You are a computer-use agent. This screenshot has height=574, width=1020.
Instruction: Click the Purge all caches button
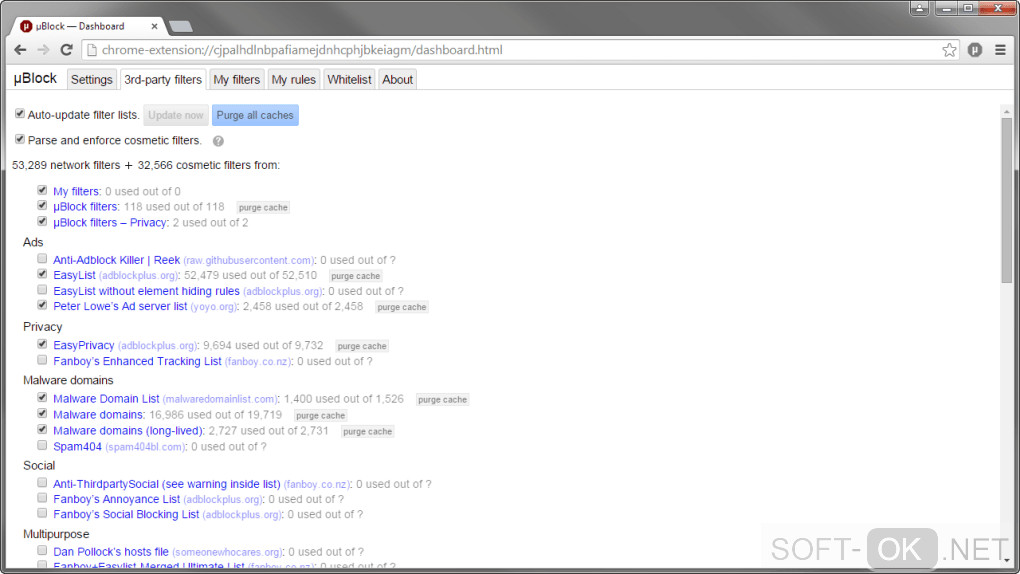tap(255, 115)
